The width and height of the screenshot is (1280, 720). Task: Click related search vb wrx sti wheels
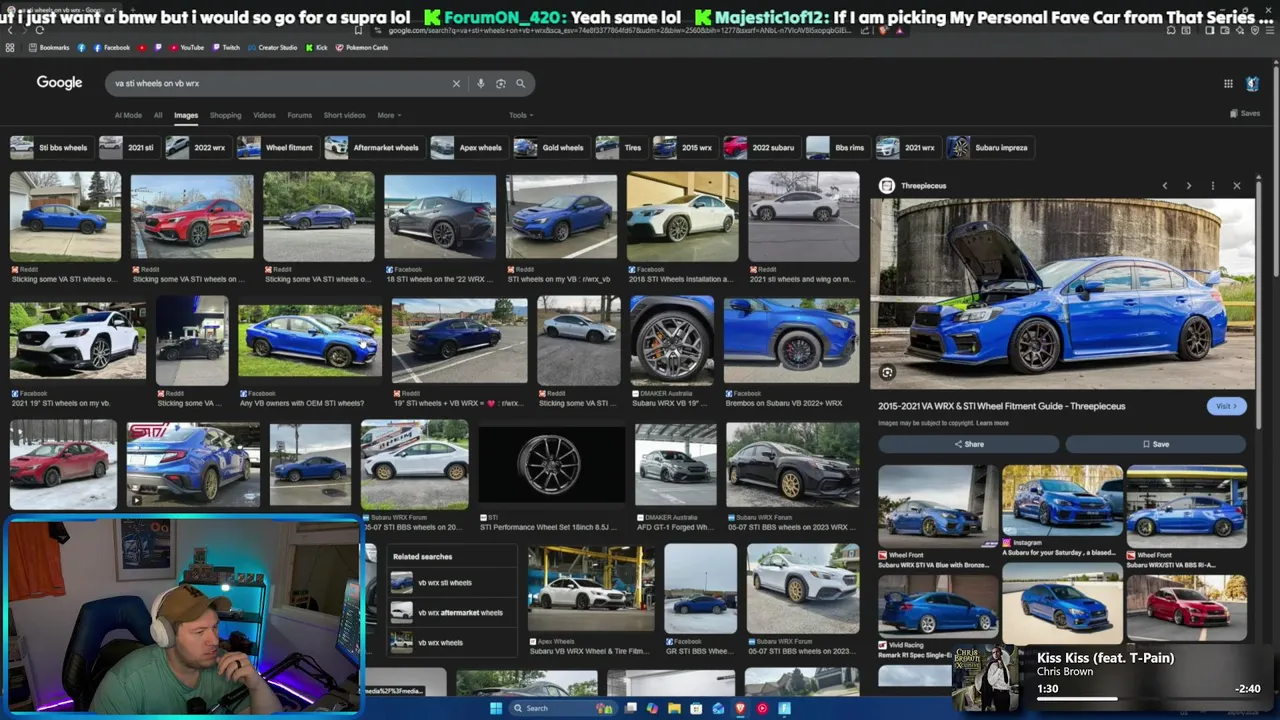[x=452, y=583]
